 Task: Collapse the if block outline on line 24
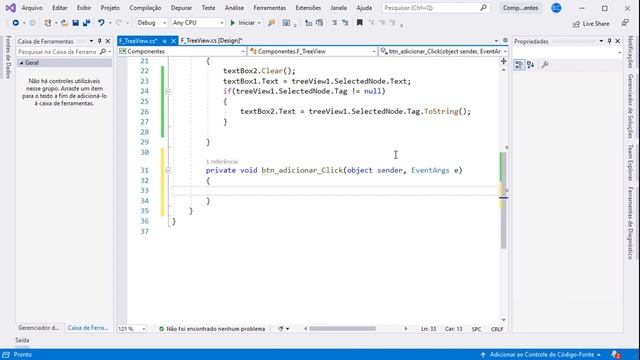(168, 91)
